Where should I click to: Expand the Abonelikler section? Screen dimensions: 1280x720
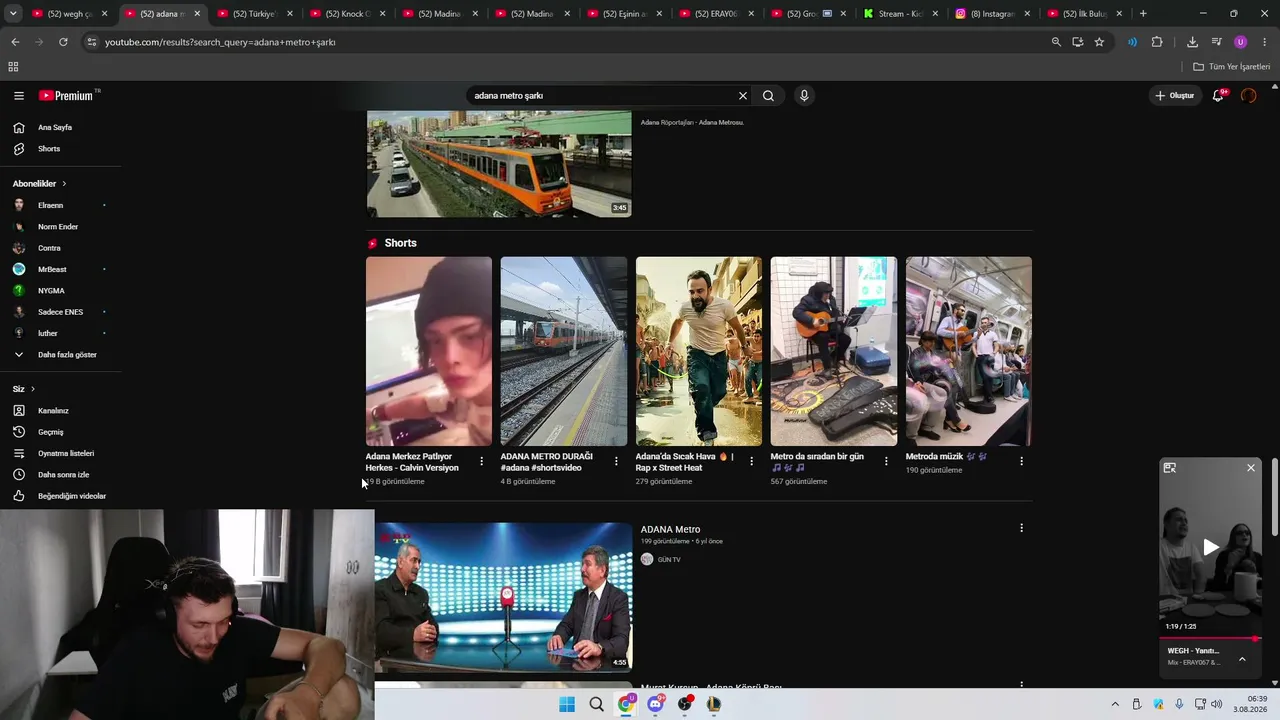click(40, 184)
